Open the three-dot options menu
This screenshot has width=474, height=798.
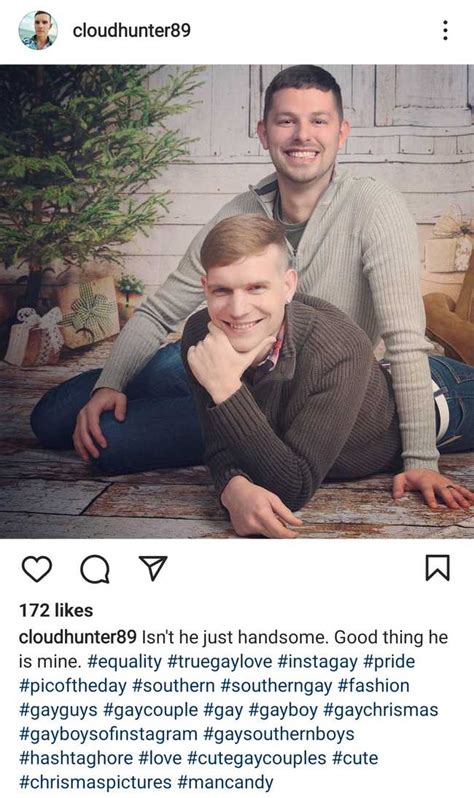point(445,31)
